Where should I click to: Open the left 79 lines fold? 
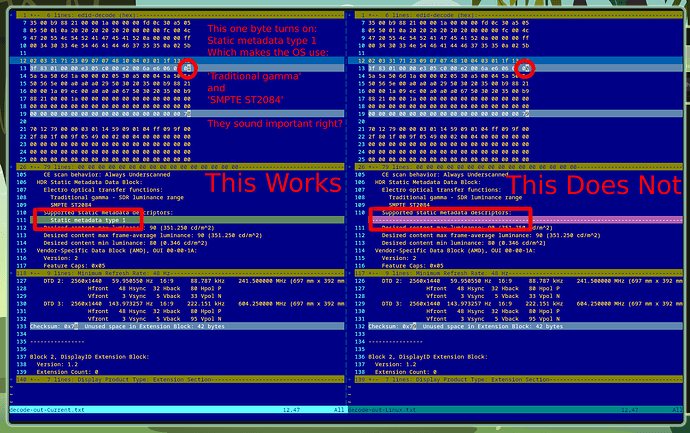(180, 167)
